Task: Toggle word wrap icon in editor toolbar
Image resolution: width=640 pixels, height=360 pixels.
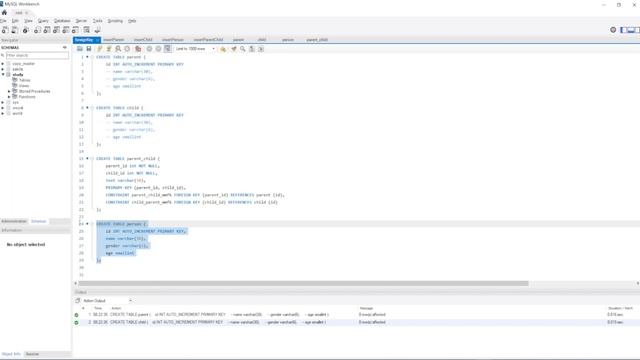Action: point(261,49)
